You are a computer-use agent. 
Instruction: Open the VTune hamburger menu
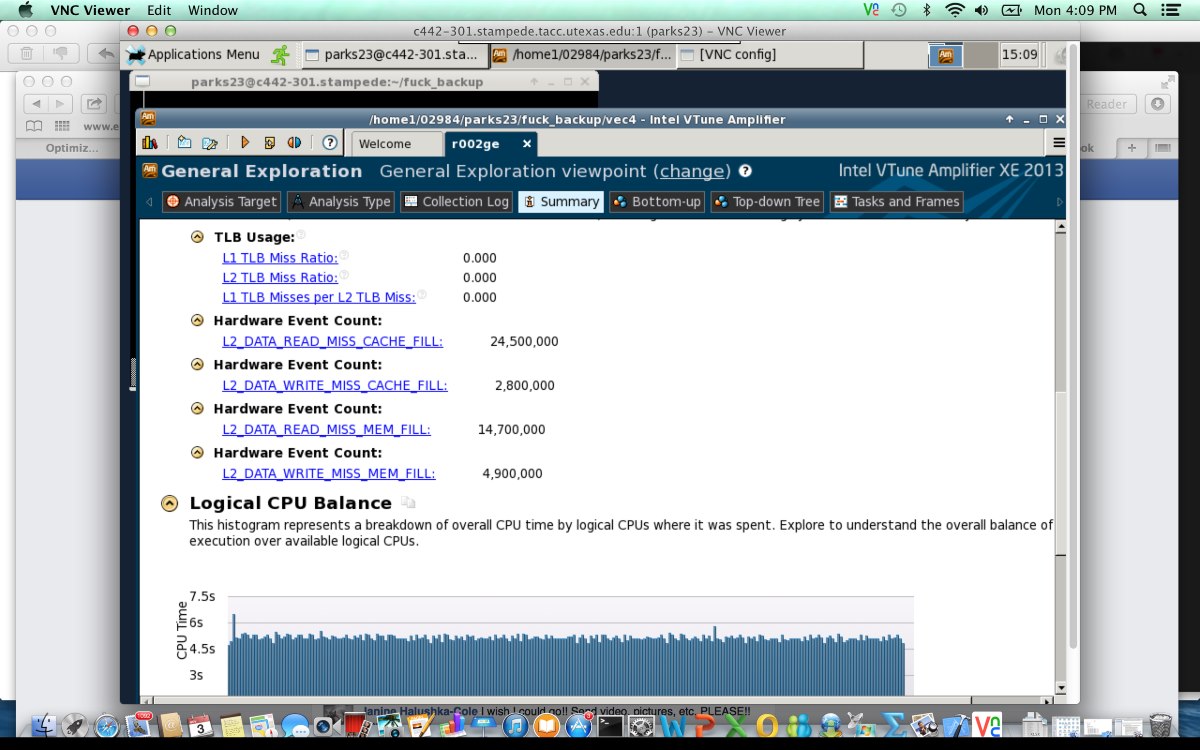[x=1059, y=143]
